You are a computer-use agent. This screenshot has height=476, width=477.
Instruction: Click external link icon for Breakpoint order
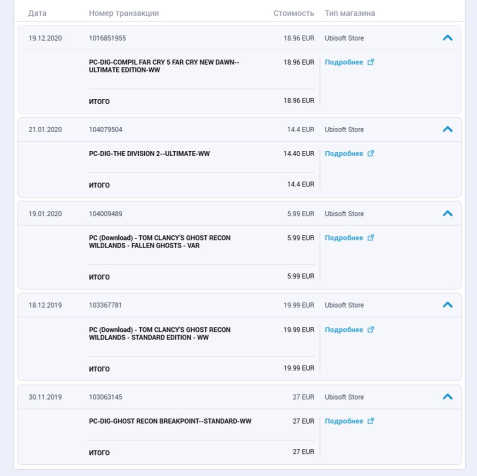tap(371, 421)
